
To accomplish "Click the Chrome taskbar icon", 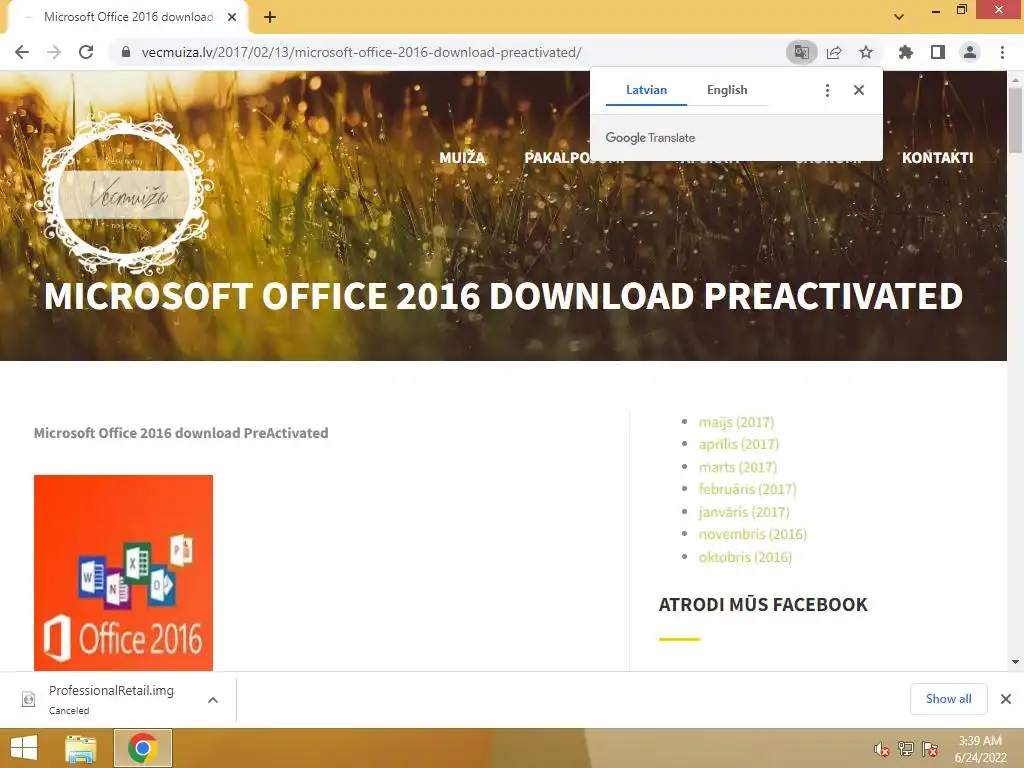I will click(x=143, y=748).
